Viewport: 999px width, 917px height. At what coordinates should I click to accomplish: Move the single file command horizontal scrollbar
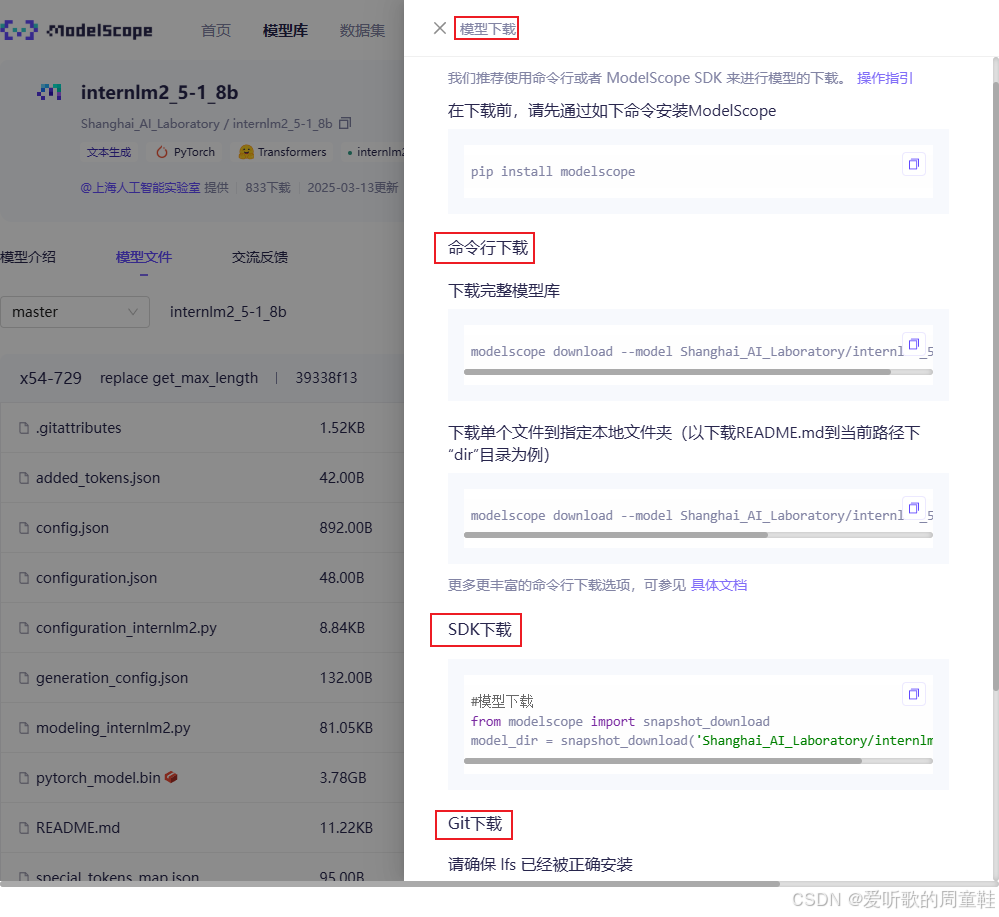coord(616,535)
